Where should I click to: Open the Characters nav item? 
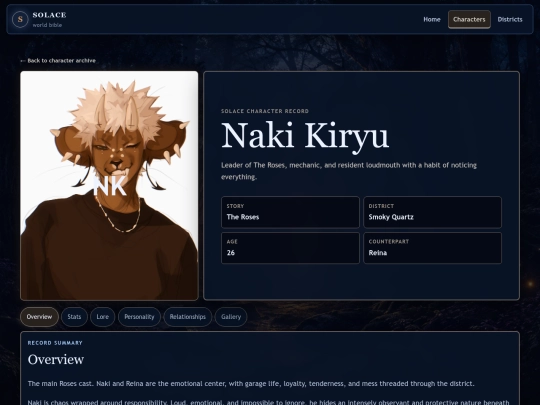(469, 19)
